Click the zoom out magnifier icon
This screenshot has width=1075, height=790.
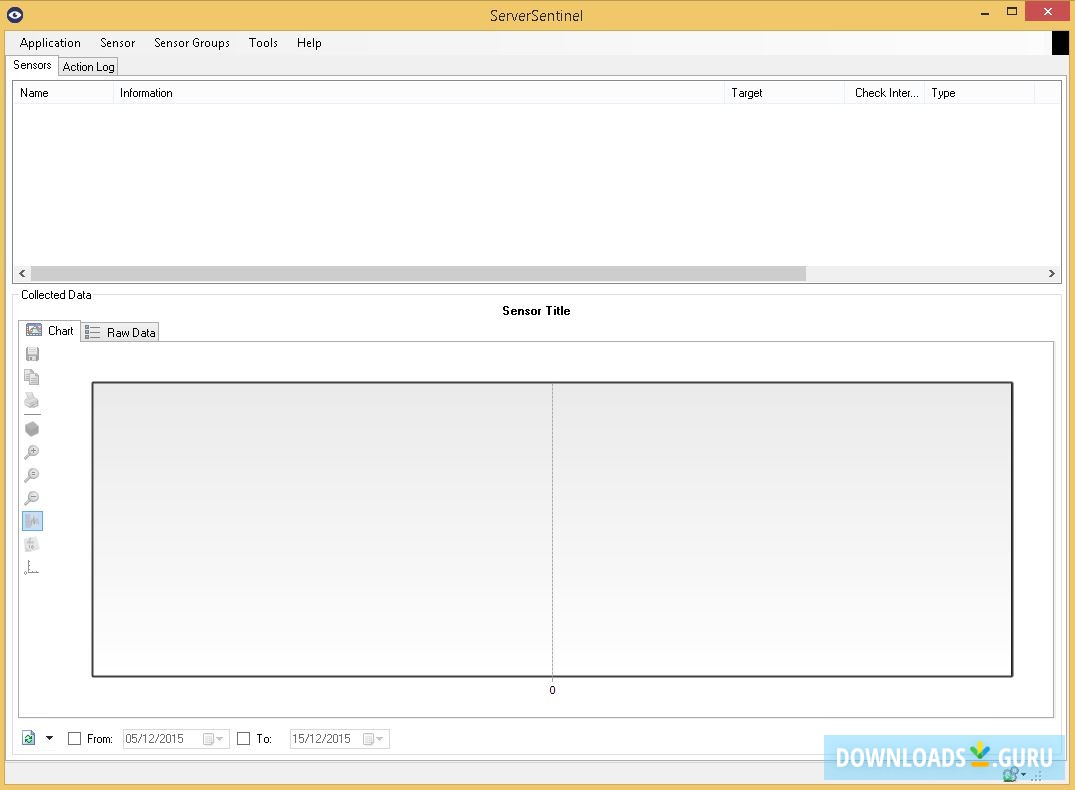32,498
